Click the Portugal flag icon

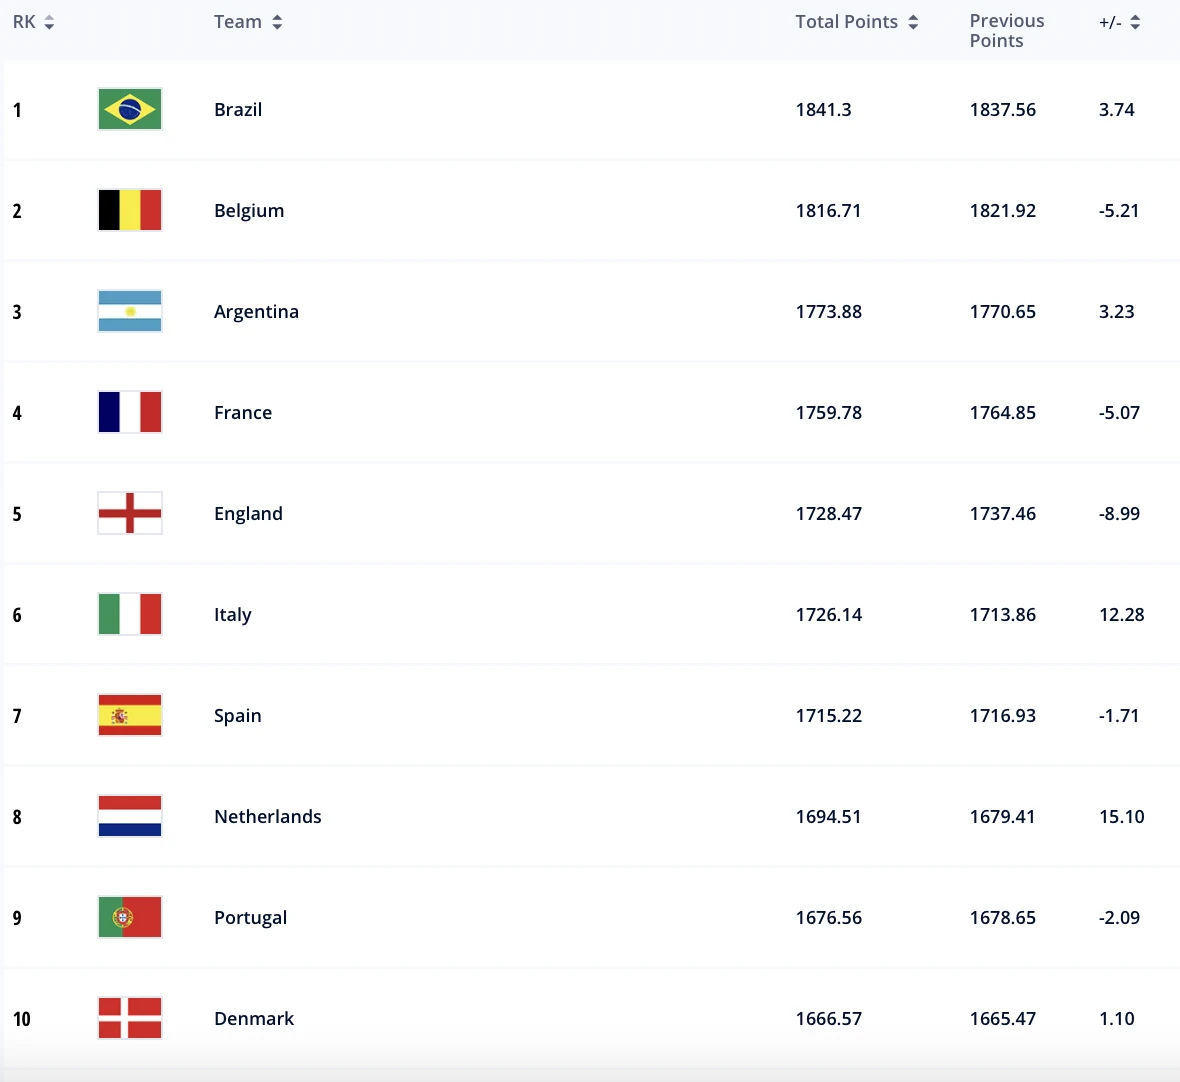click(x=129, y=917)
